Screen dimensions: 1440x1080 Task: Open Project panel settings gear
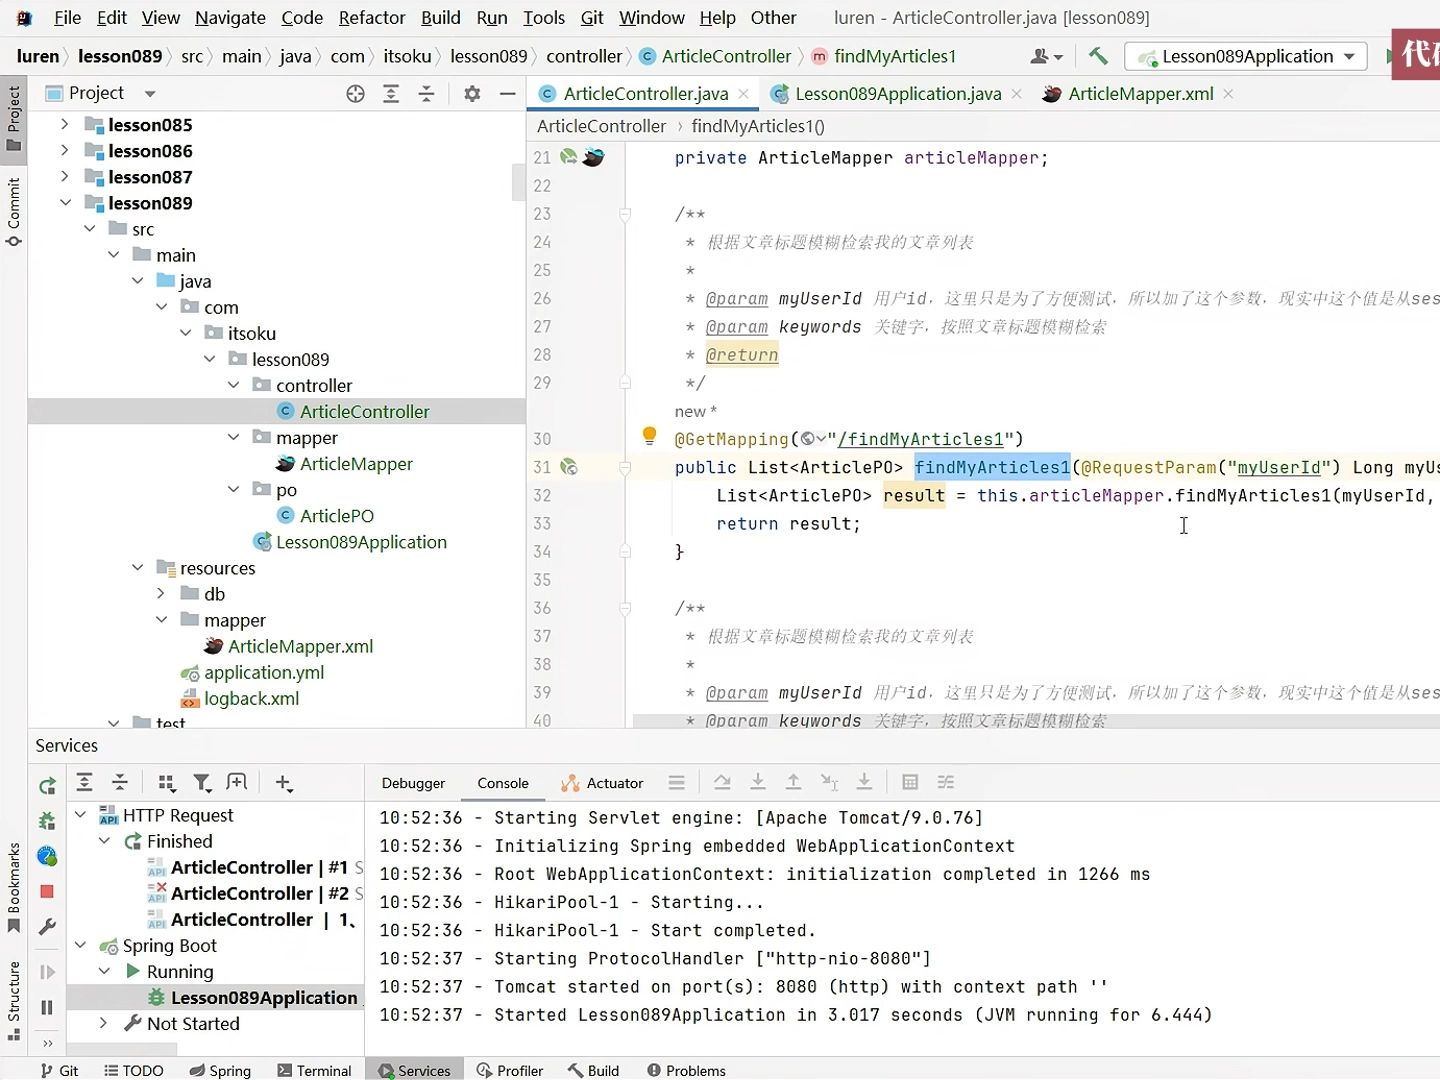(472, 93)
